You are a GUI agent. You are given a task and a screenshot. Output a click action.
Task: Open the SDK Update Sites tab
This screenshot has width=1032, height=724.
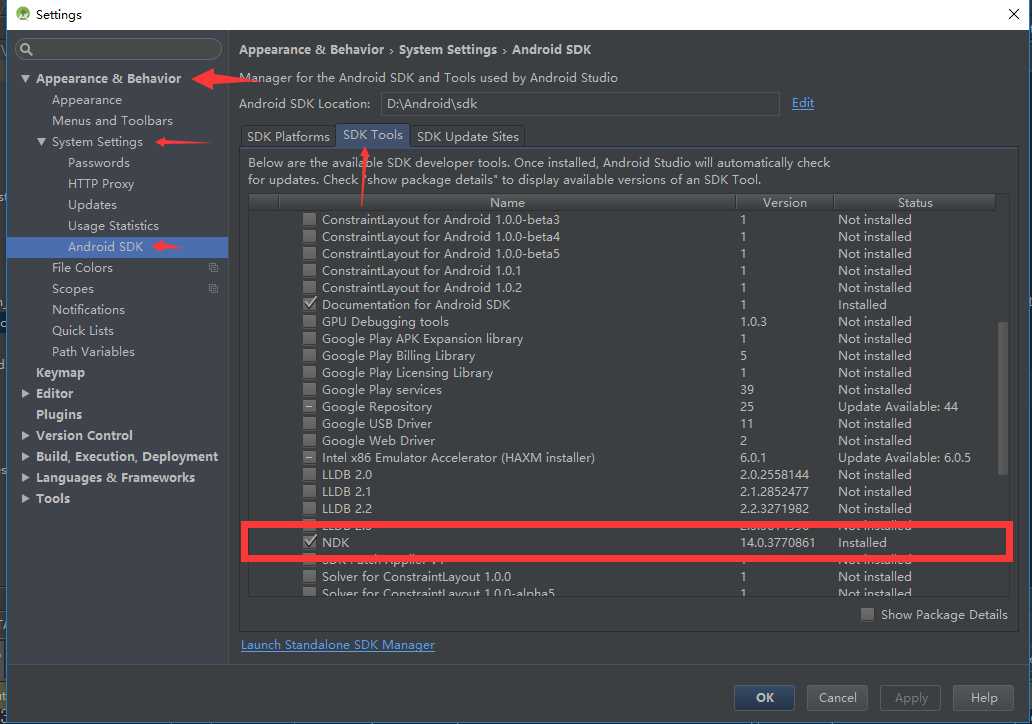467,136
